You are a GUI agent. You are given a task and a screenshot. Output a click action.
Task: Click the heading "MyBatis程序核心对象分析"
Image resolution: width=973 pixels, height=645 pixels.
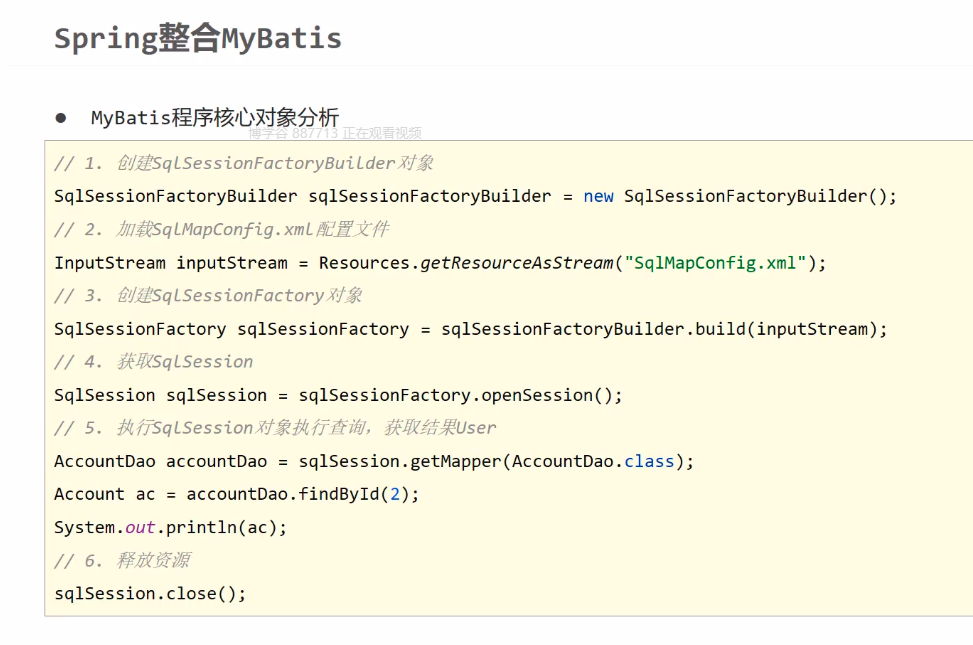point(214,118)
